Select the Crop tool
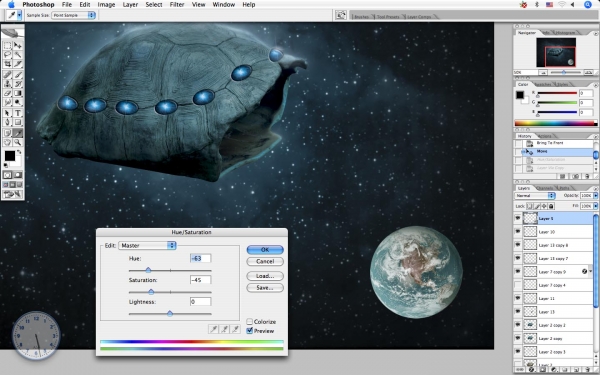600x375 pixels. pyautogui.click(x=7, y=64)
